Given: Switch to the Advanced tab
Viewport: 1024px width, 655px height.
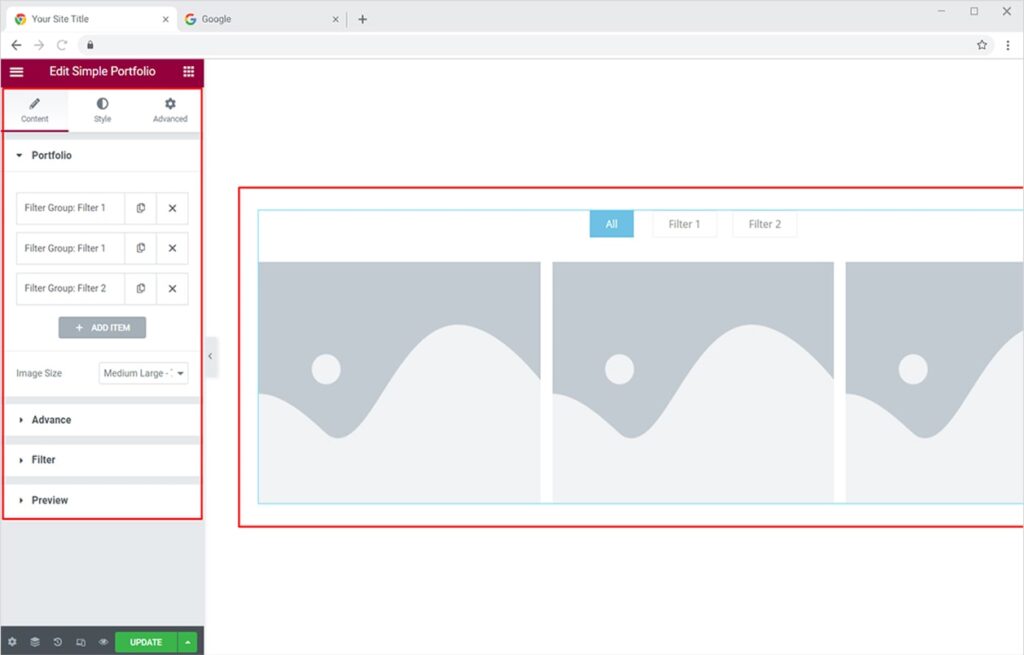Looking at the screenshot, I should (170, 110).
